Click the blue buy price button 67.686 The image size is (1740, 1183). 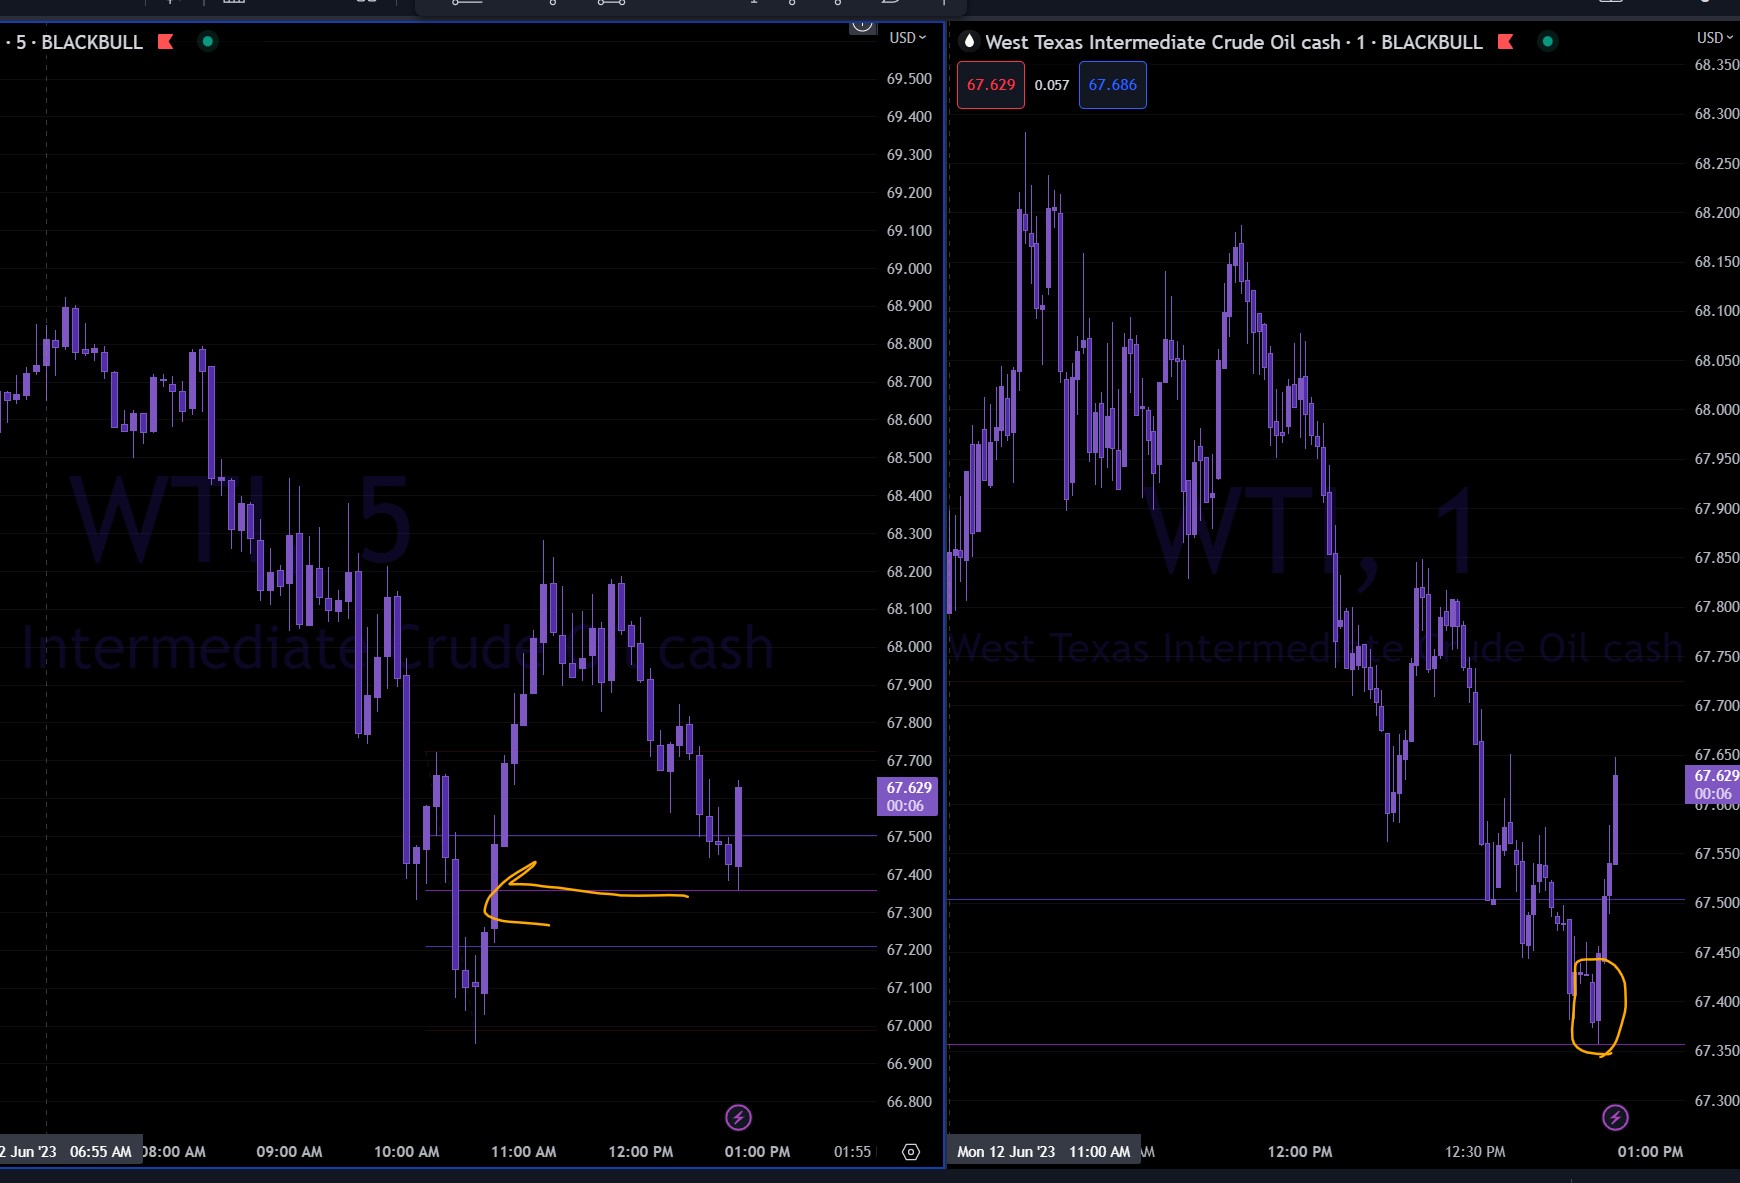point(1113,85)
